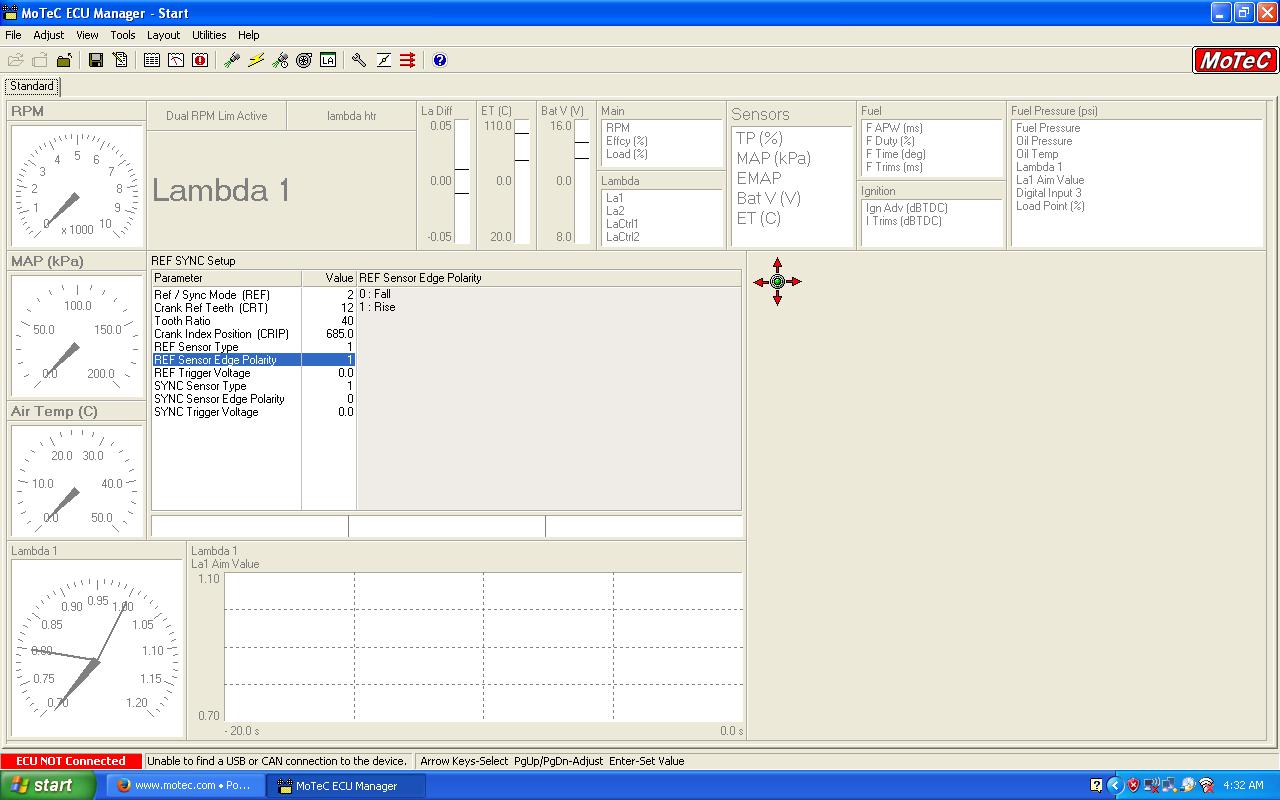Click the wireless network tray icon
Viewport: 1280px width, 800px height.
click(x=1205, y=785)
